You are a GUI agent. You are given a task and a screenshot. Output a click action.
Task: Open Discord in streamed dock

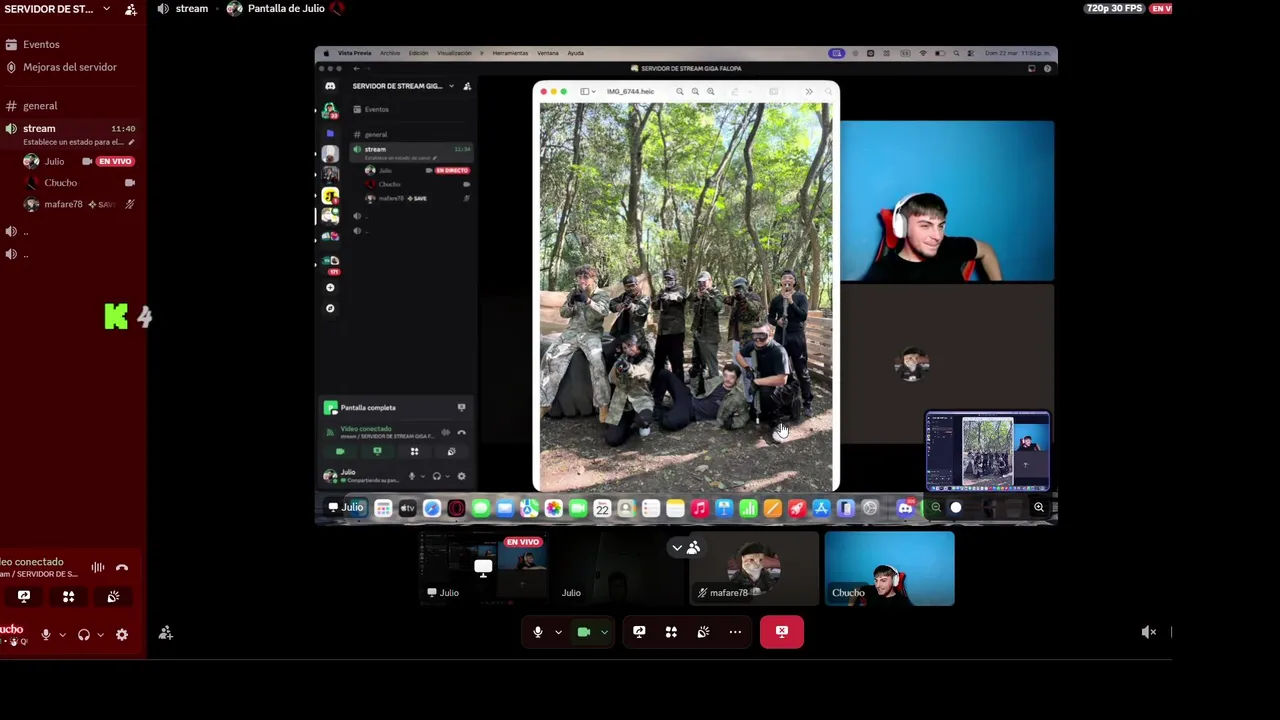[905, 509]
